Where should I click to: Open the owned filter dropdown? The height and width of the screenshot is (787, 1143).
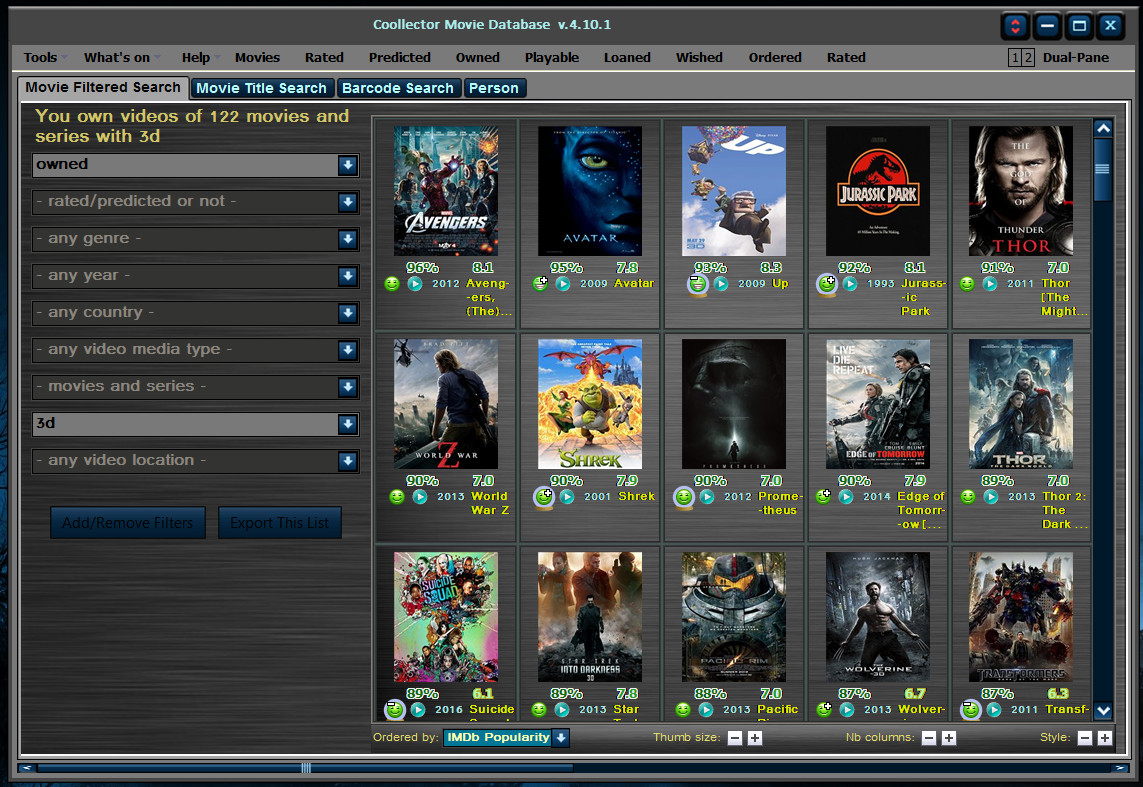point(348,165)
